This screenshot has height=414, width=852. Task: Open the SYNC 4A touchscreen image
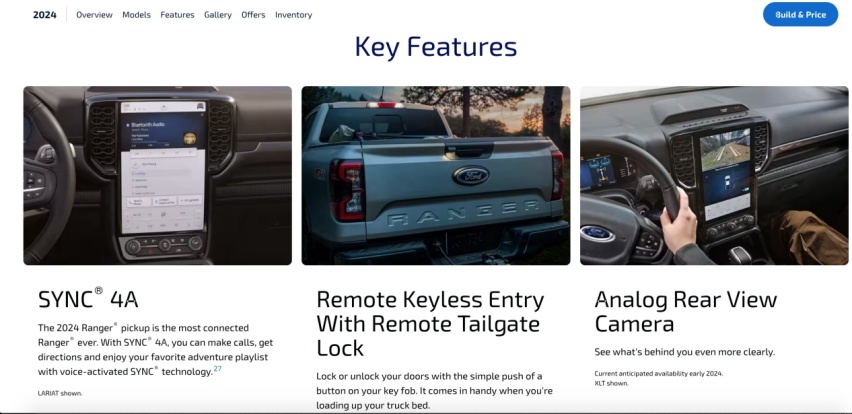point(158,175)
